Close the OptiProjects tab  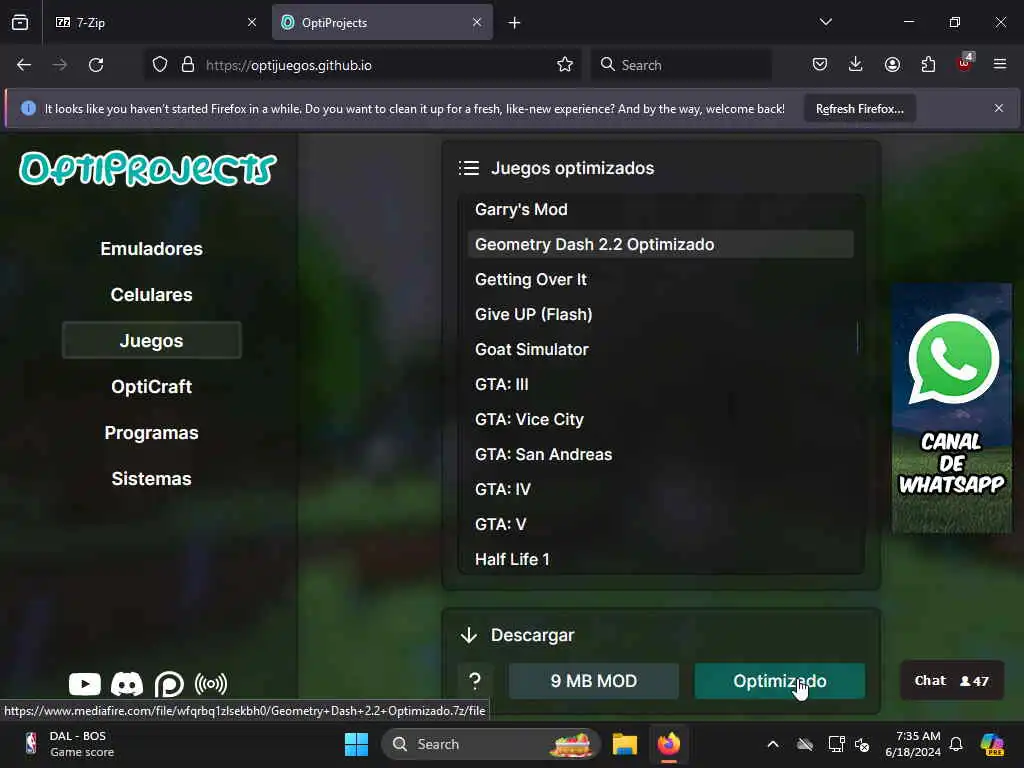click(477, 22)
